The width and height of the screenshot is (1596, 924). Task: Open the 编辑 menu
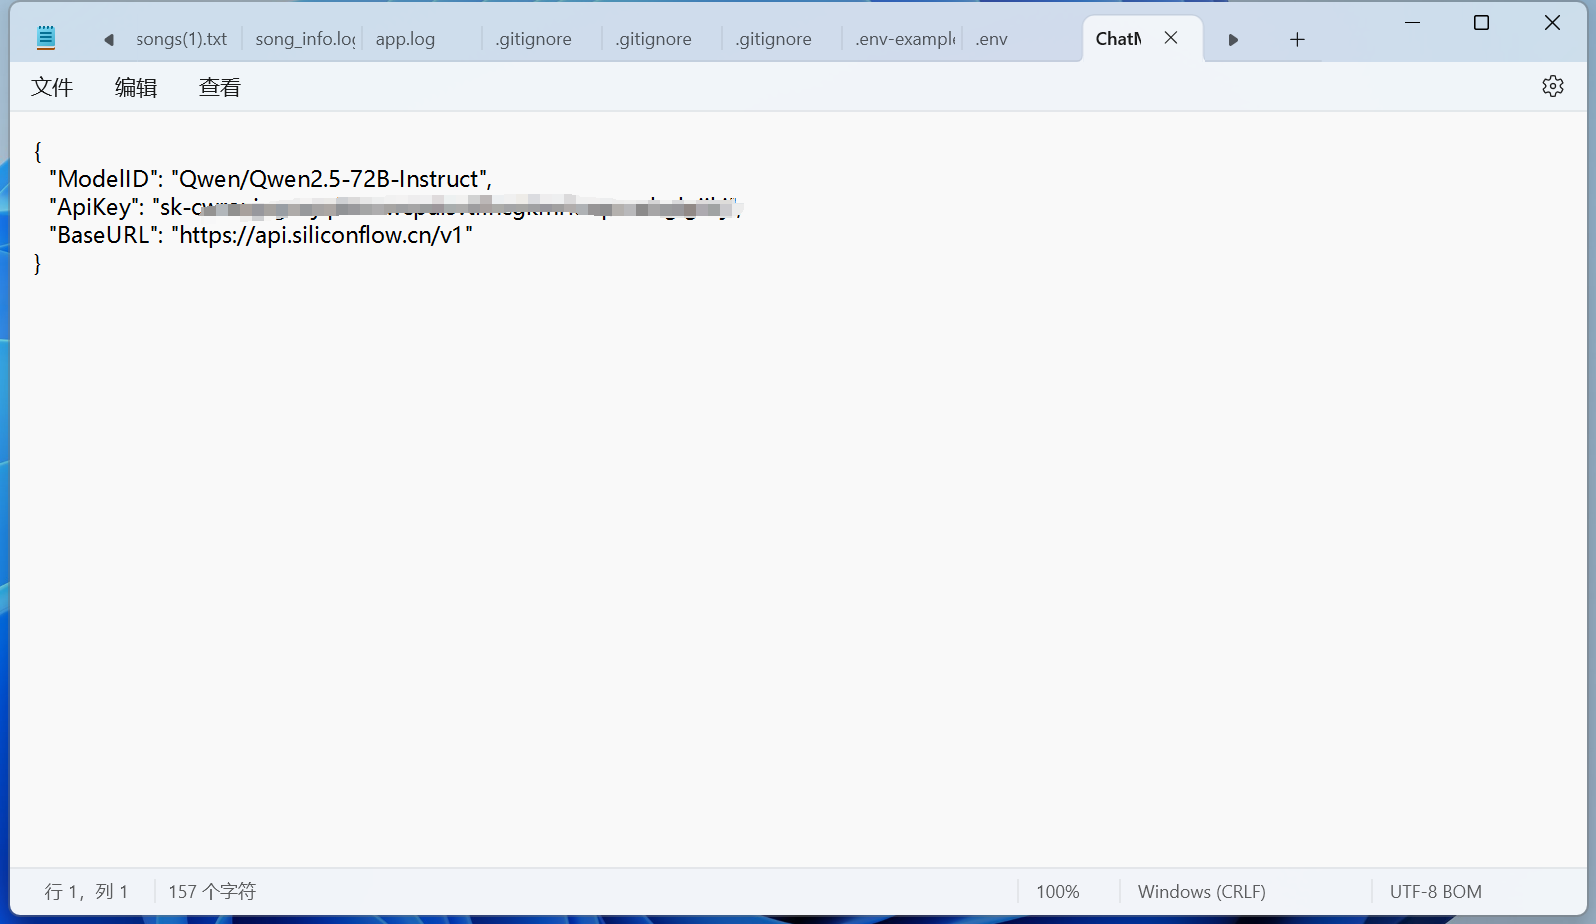click(x=136, y=88)
